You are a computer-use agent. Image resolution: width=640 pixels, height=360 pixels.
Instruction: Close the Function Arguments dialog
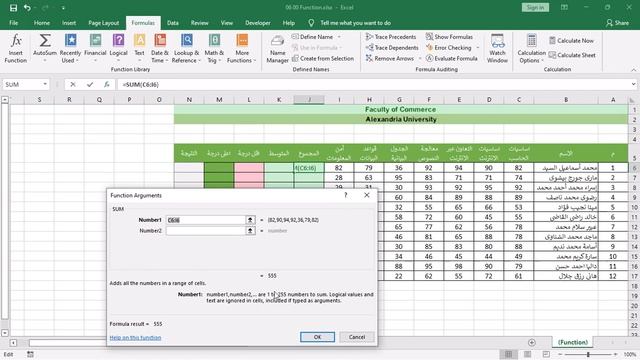click(x=367, y=195)
